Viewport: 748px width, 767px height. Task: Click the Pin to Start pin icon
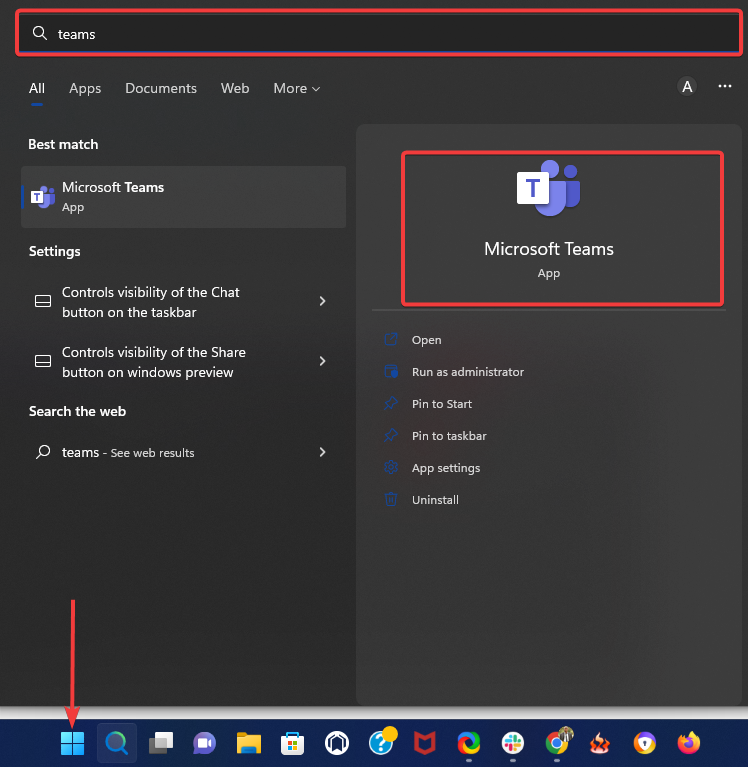click(x=391, y=404)
